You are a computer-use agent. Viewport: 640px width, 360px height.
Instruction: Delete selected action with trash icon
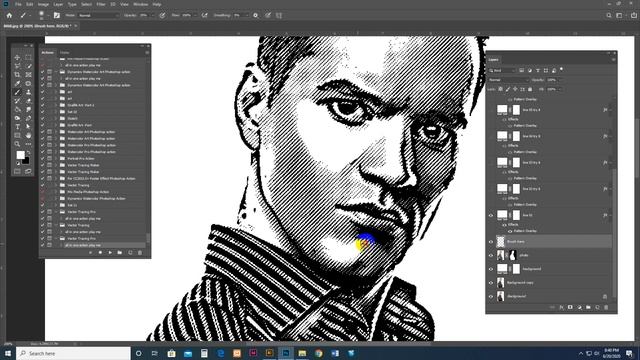(x=140, y=253)
